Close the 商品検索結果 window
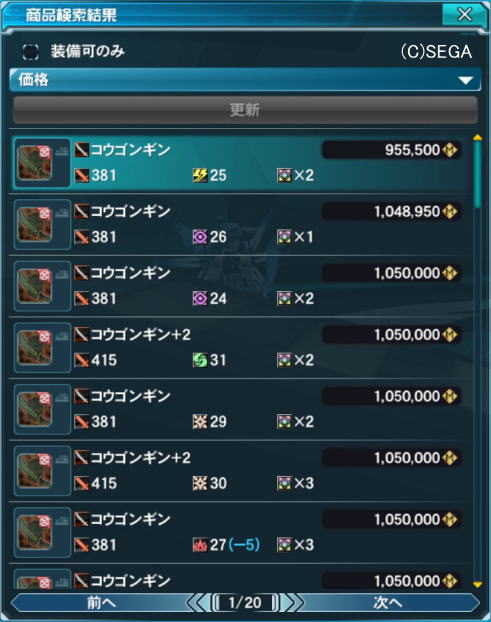This screenshot has width=491, height=622. 464,15
